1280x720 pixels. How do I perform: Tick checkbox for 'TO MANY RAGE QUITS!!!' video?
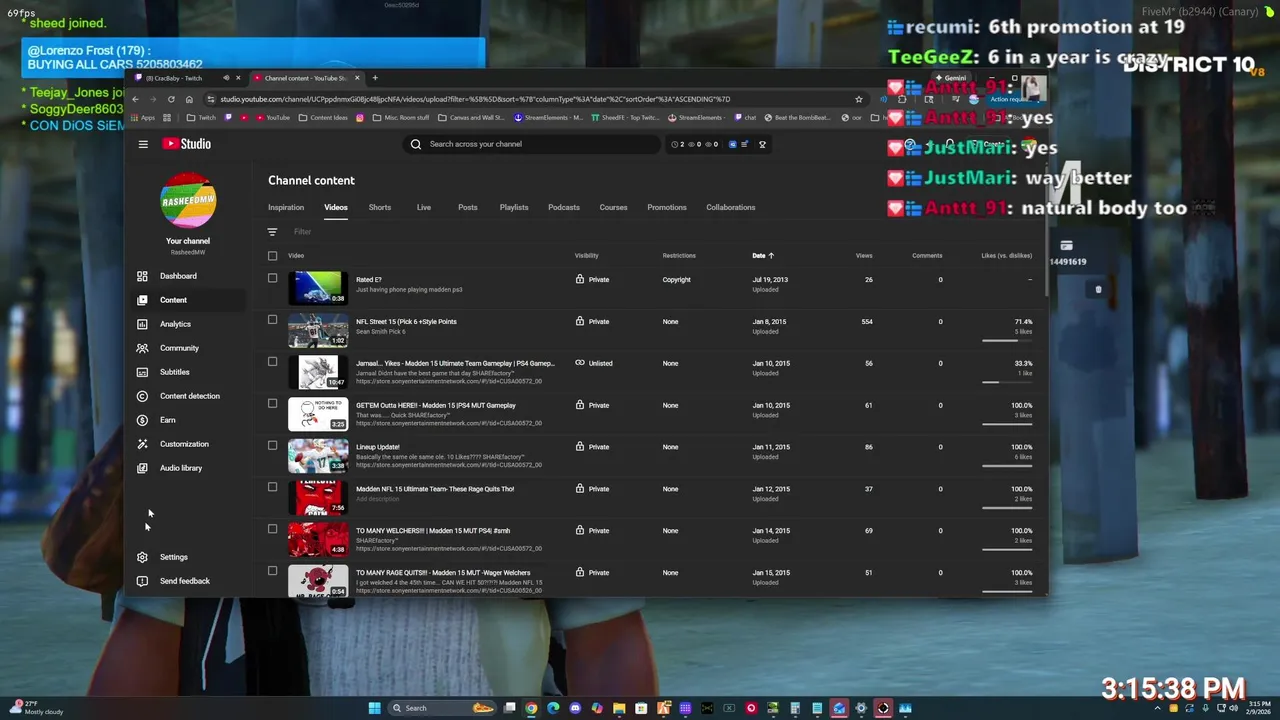click(272, 571)
